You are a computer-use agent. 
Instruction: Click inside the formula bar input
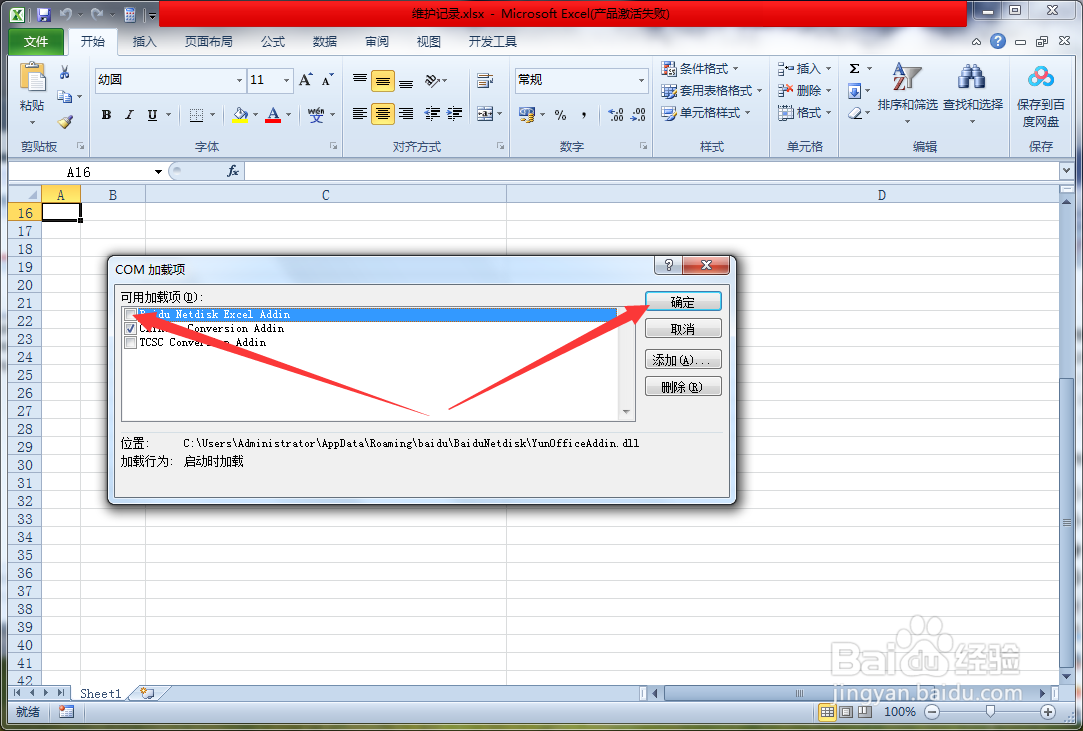coord(651,171)
